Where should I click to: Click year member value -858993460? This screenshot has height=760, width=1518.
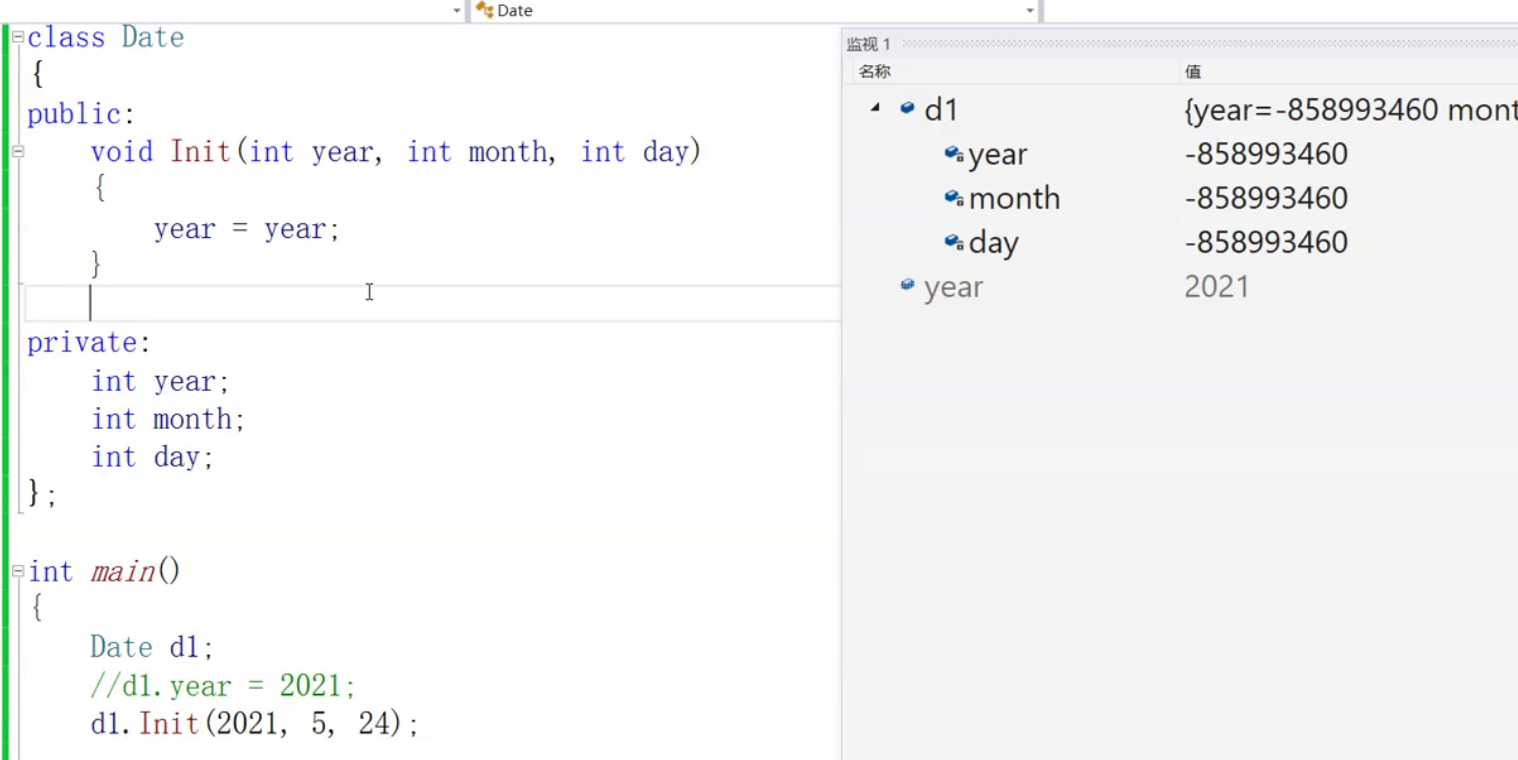[x=1266, y=154]
